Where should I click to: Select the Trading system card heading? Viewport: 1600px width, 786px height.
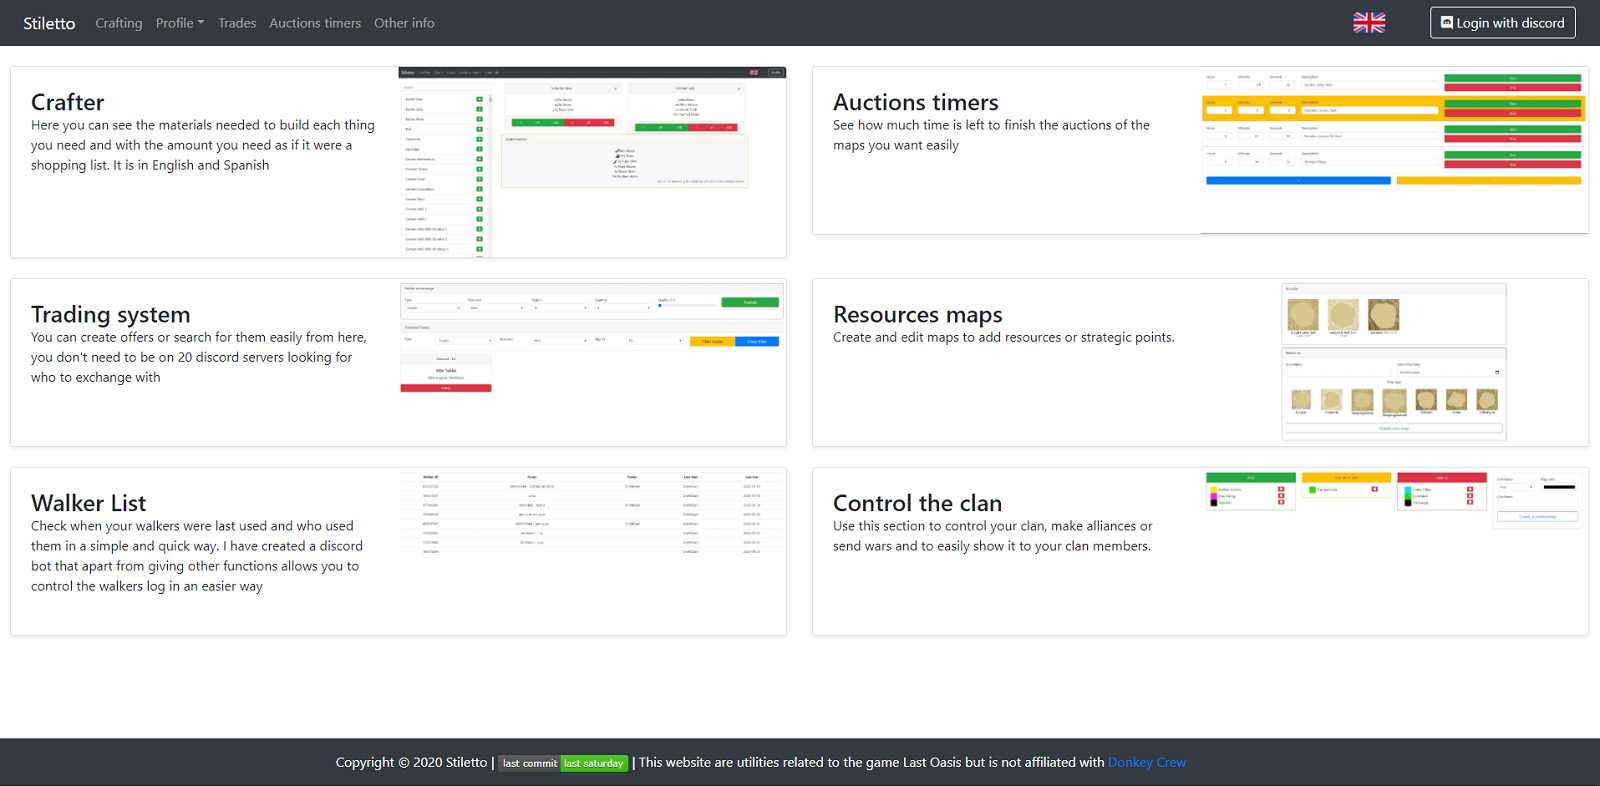(110, 314)
